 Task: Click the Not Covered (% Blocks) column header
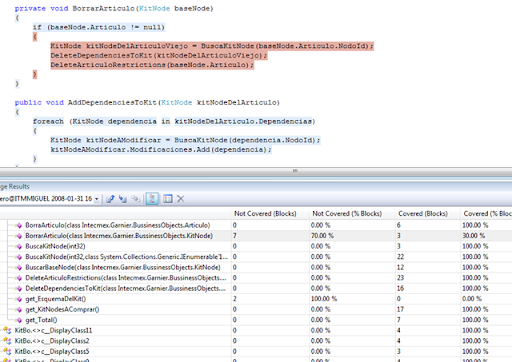click(347, 214)
